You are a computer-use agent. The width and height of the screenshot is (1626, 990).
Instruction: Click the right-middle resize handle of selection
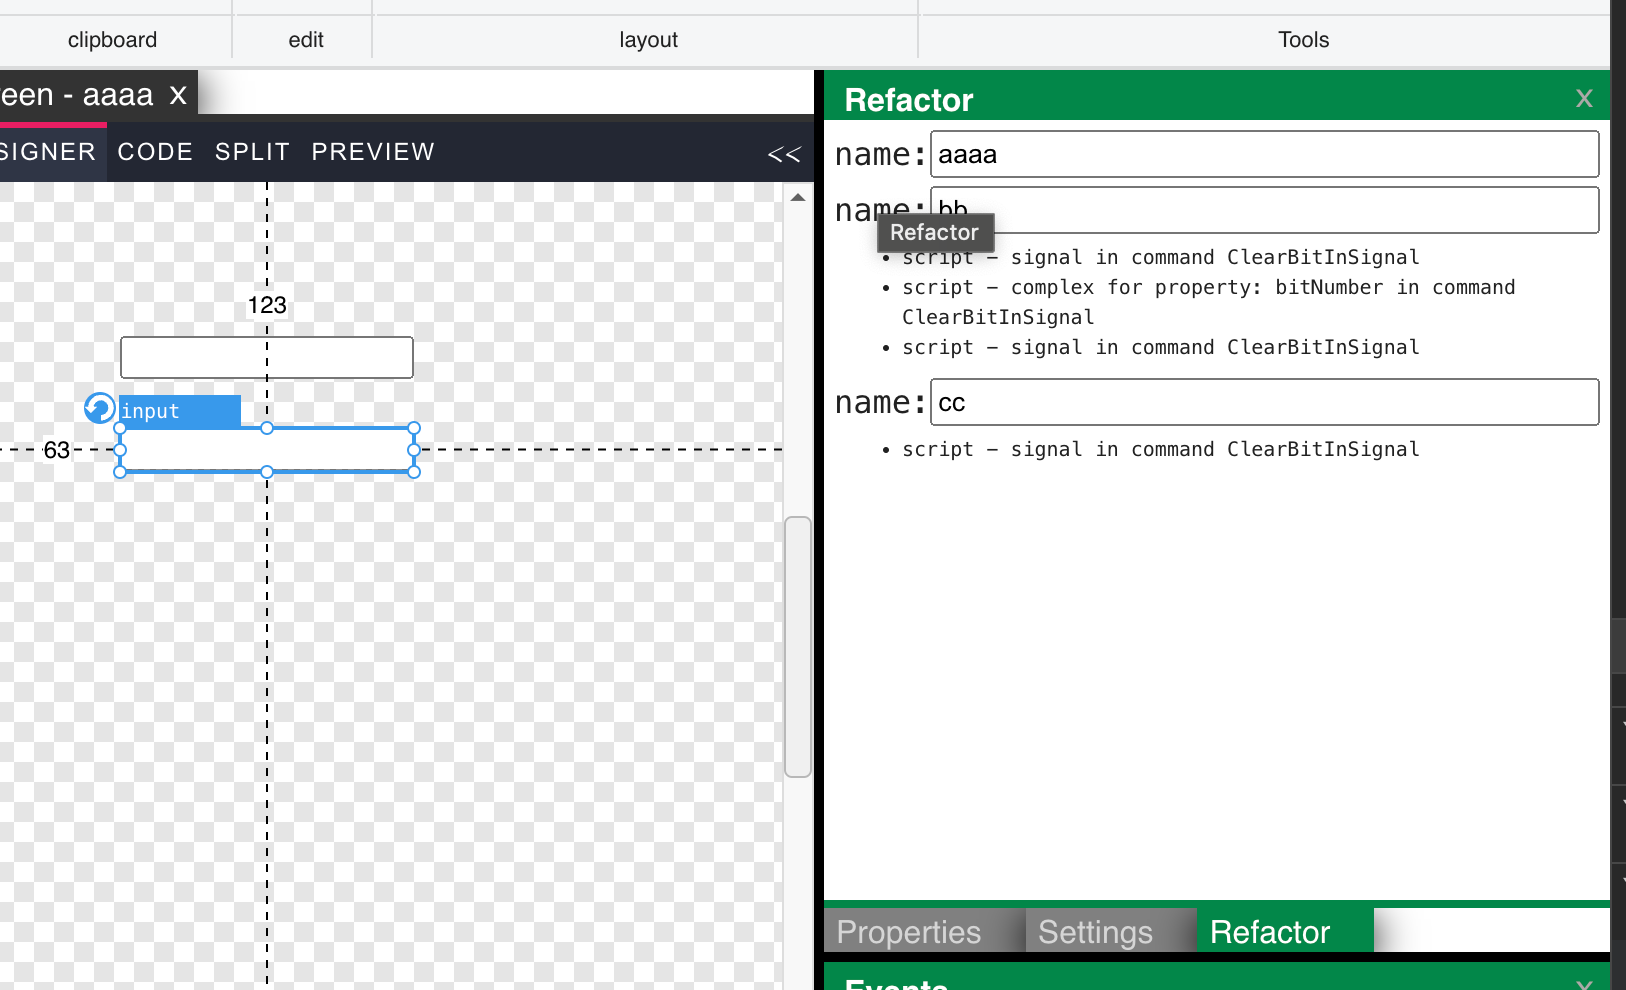[414, 450]
